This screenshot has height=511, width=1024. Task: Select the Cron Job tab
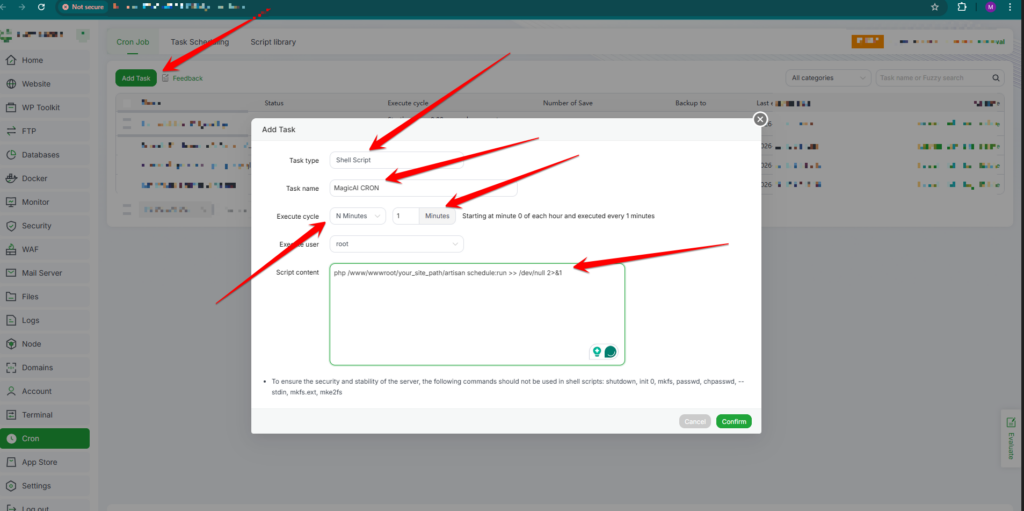point(133,42)
